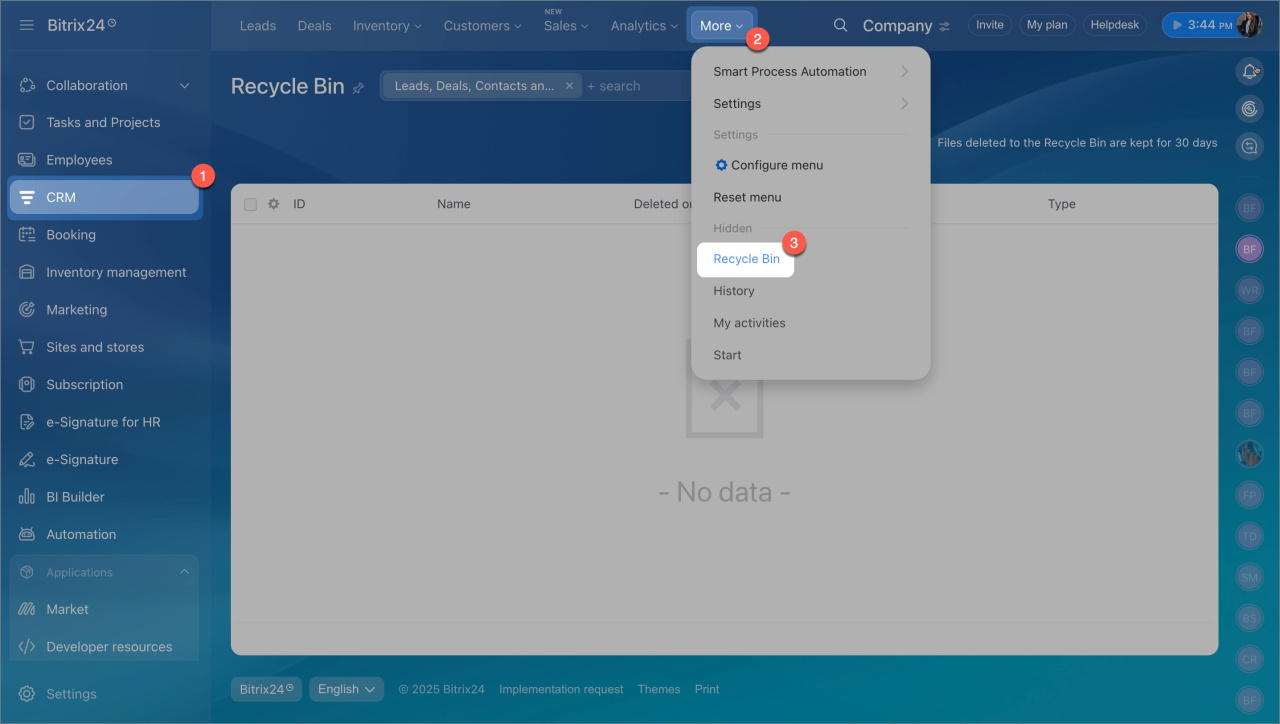The image size is (1280, 724).
Task: Pin the Recycle Bin page
Action: pos(359,88)
